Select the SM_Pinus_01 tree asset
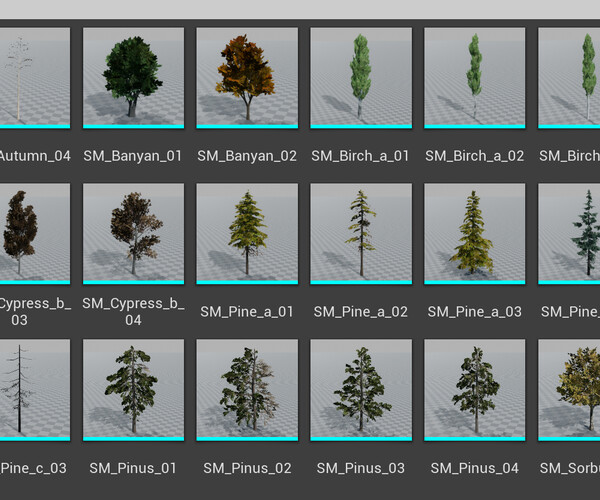The width and height of the screenshot is (600, 500). click(133, 390)
